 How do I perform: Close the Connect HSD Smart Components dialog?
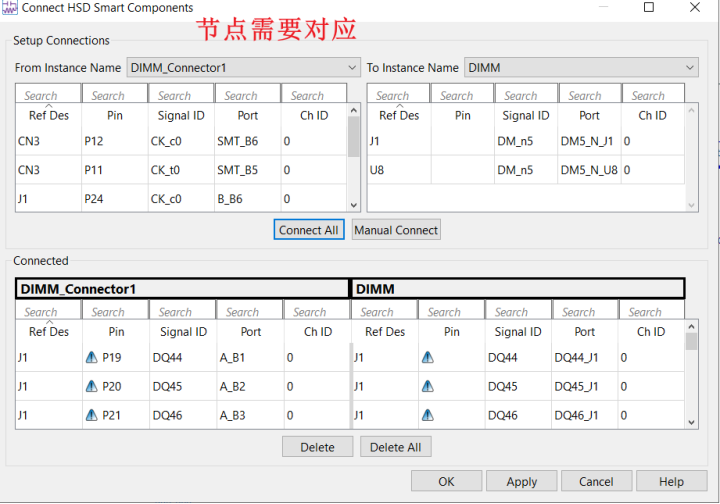[x=695, y=7]
